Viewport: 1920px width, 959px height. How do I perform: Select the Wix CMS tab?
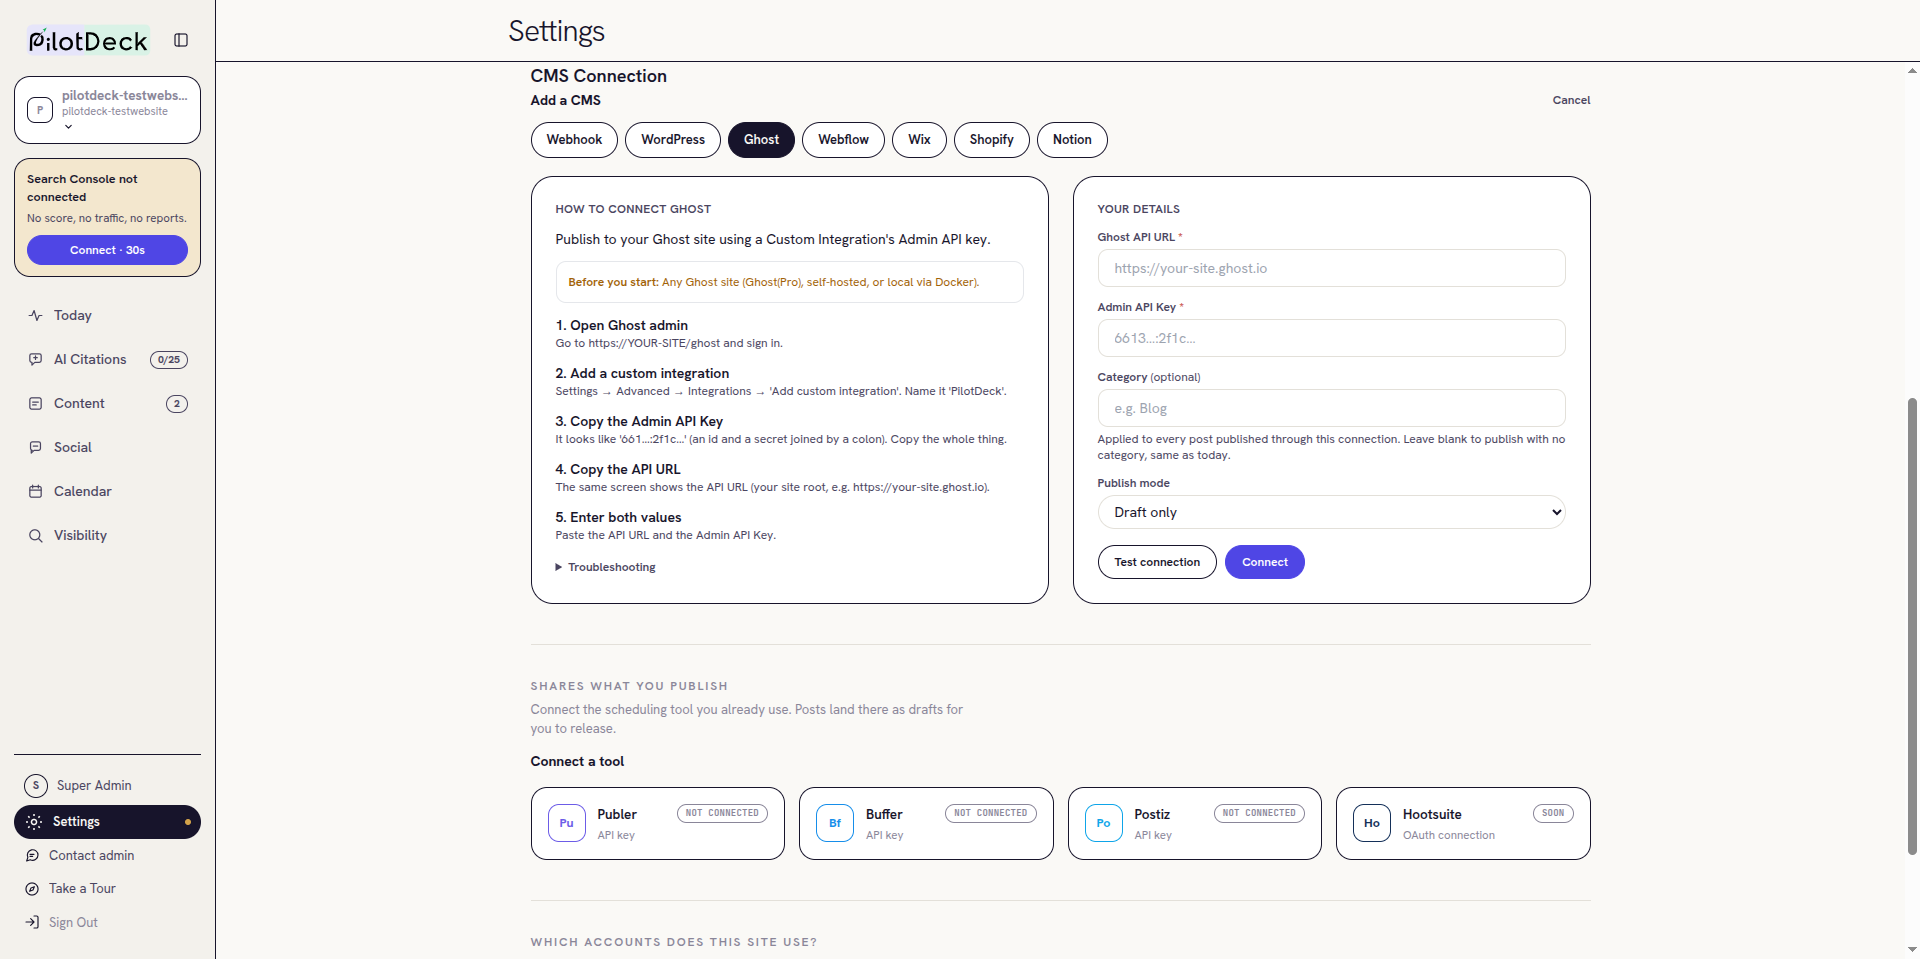(919, 140)
